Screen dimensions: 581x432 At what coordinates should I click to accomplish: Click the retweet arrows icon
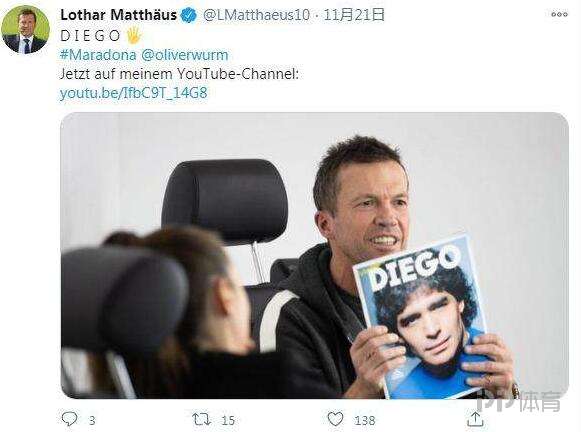click(202, 419)
